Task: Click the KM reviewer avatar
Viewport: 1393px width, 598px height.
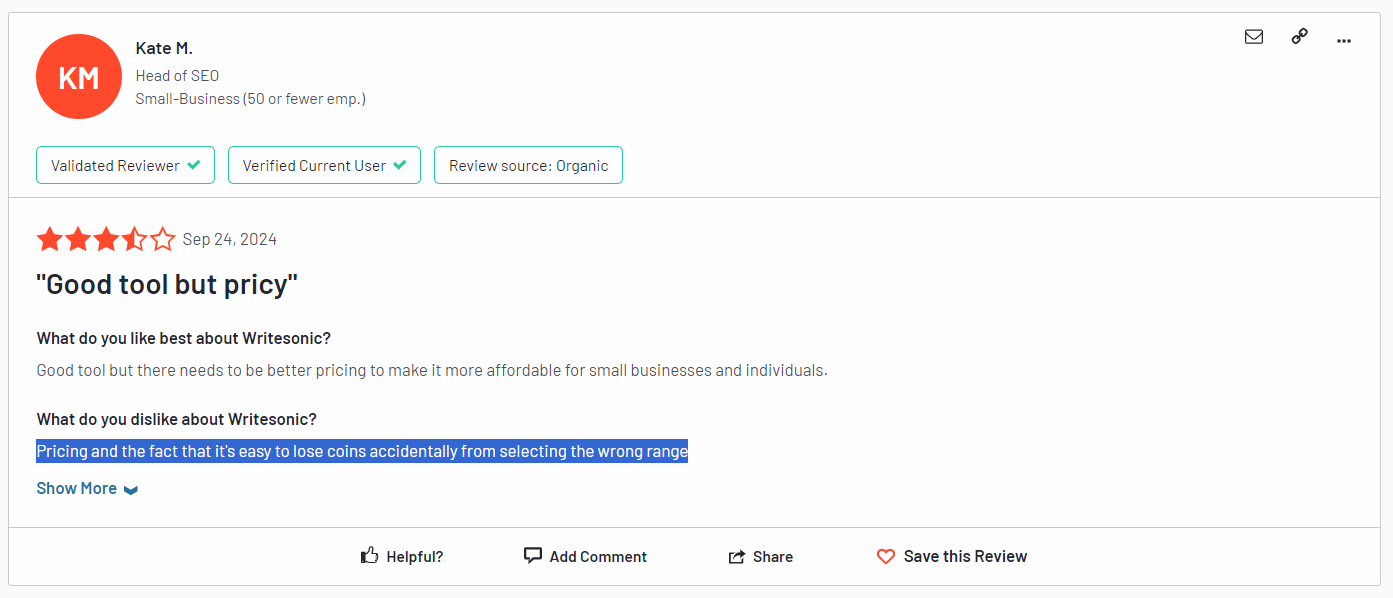Action: [79, 77]
